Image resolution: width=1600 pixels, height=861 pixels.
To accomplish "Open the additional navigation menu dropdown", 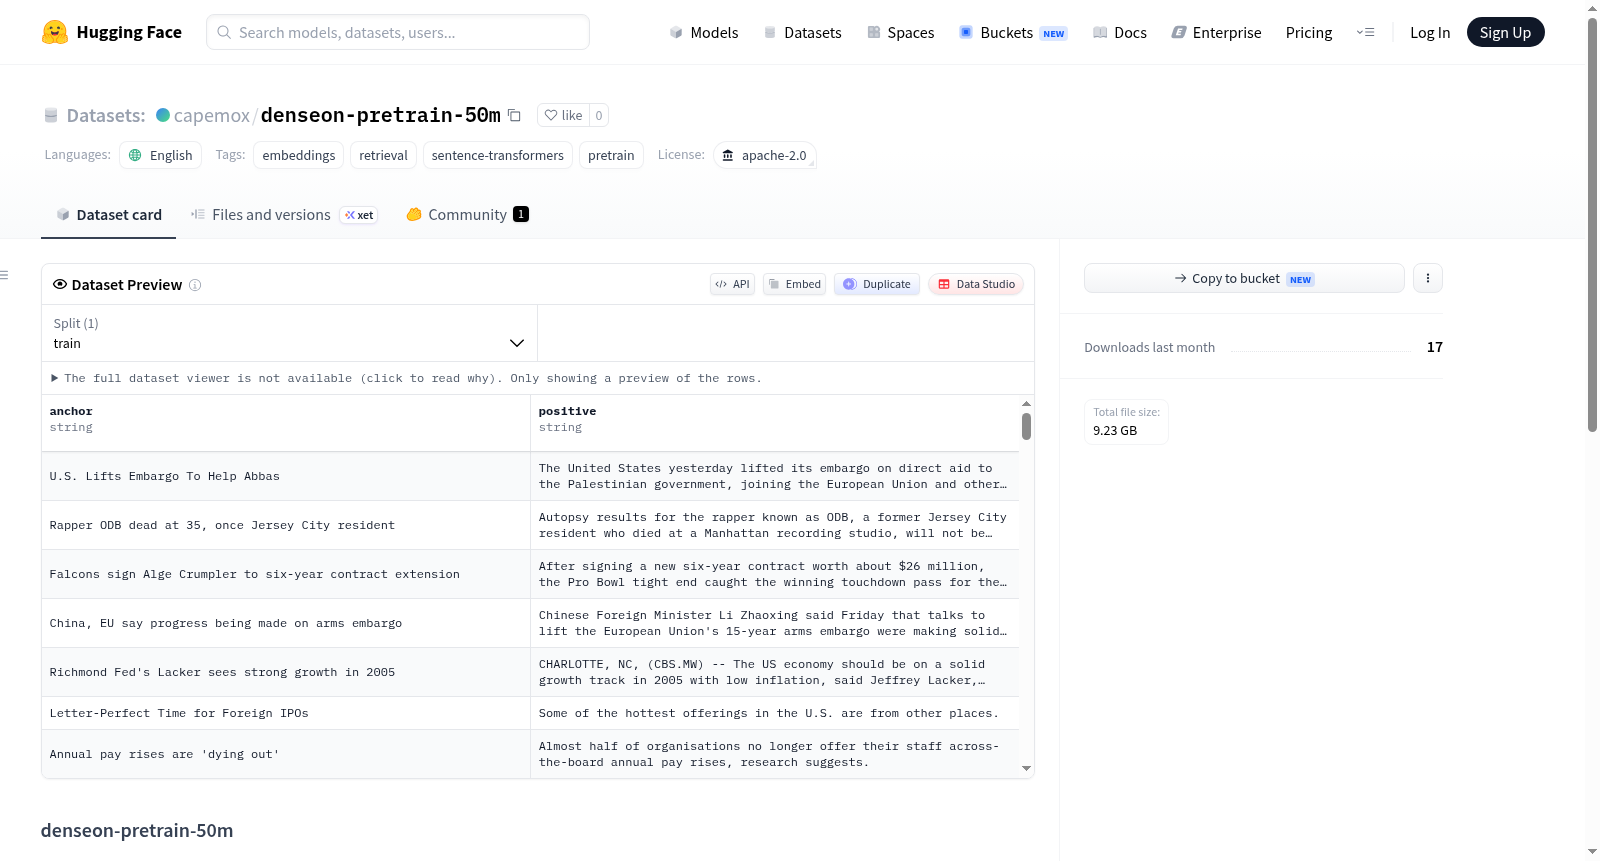I will pos(1365,32).
